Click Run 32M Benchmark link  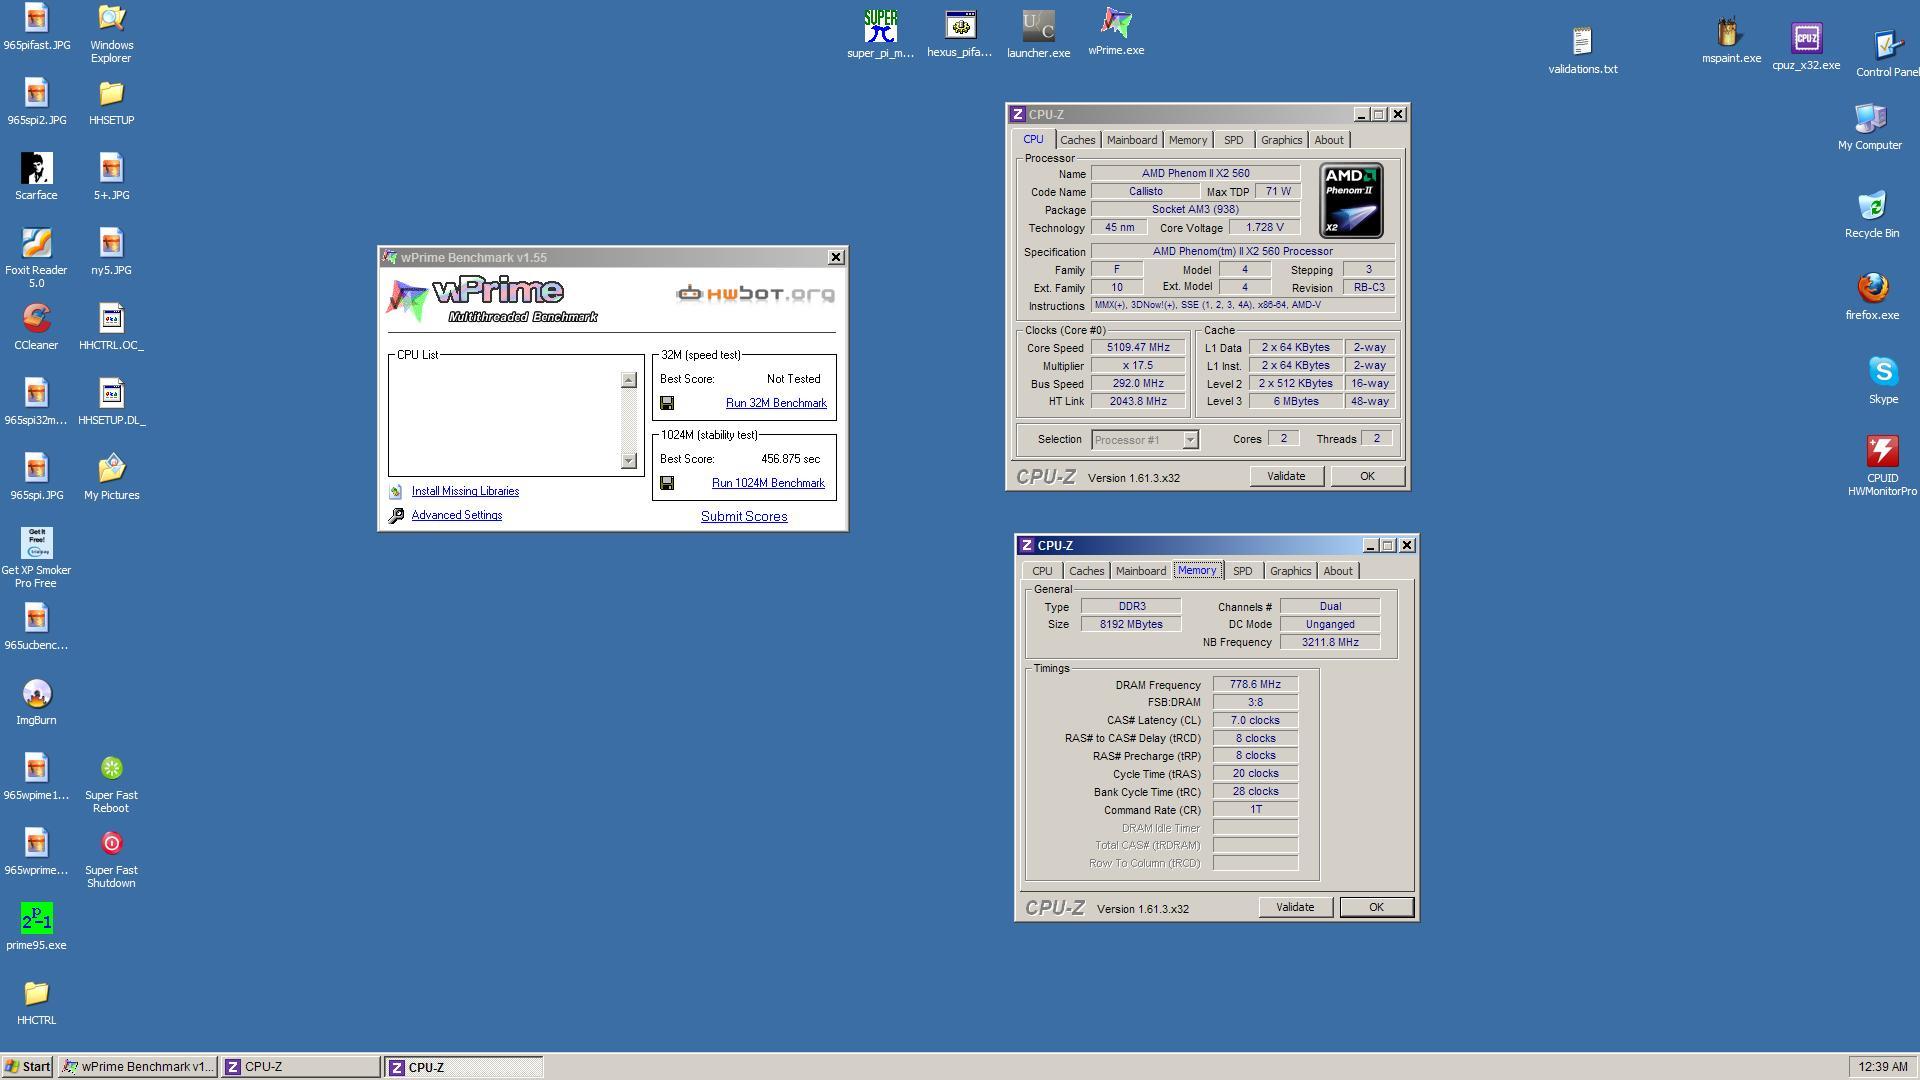click(776, 403)
